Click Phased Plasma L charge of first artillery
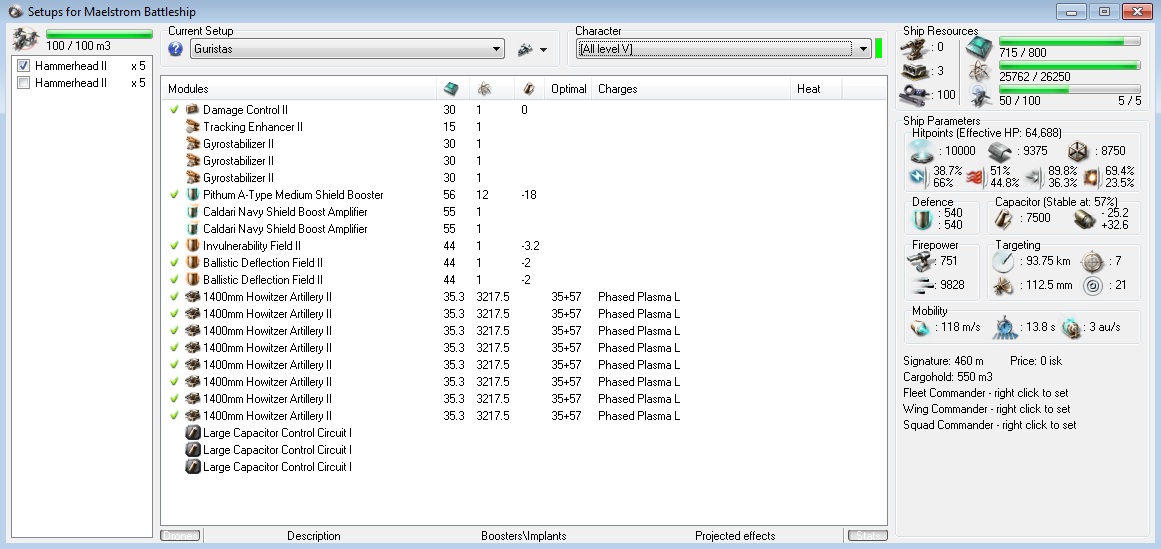Viewport: 1161px width, 549px height. (x=638, y=297)
